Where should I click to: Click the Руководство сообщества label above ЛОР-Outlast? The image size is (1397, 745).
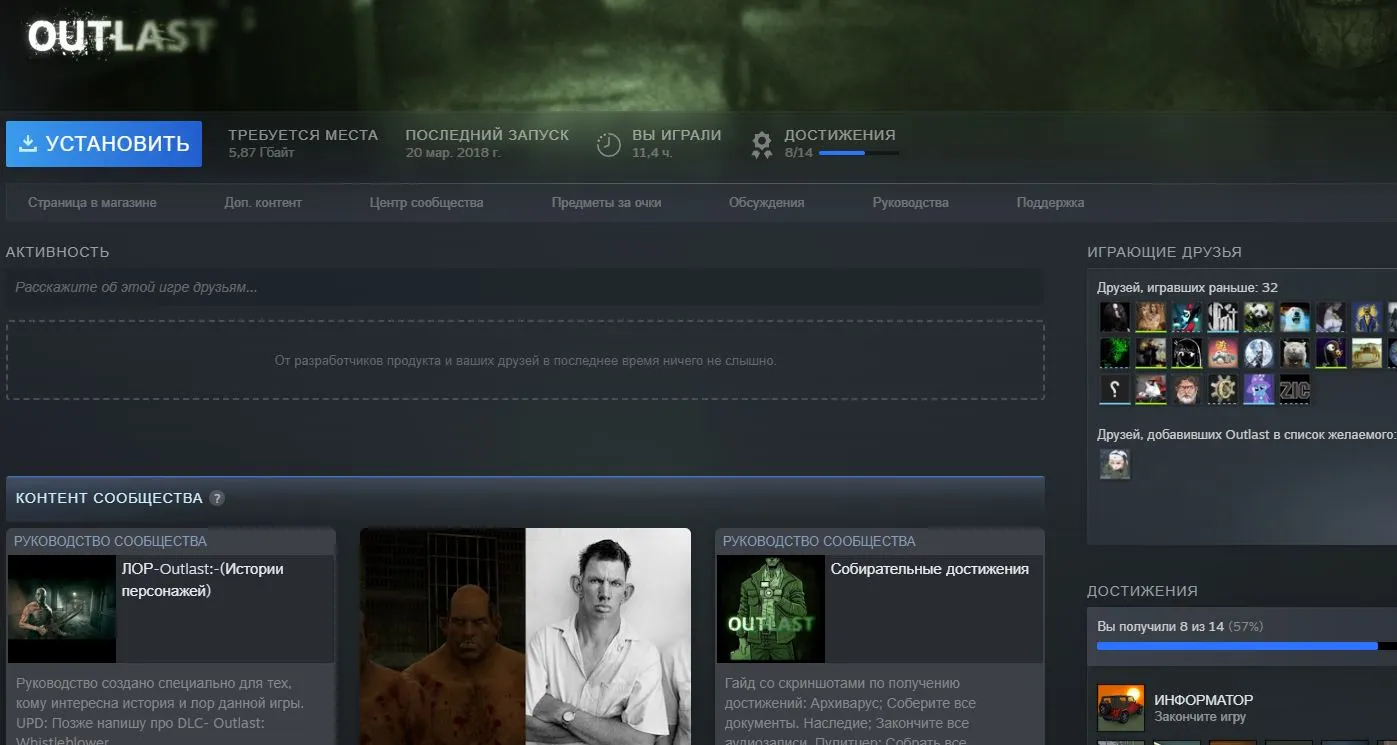click(x=110, y=541)
